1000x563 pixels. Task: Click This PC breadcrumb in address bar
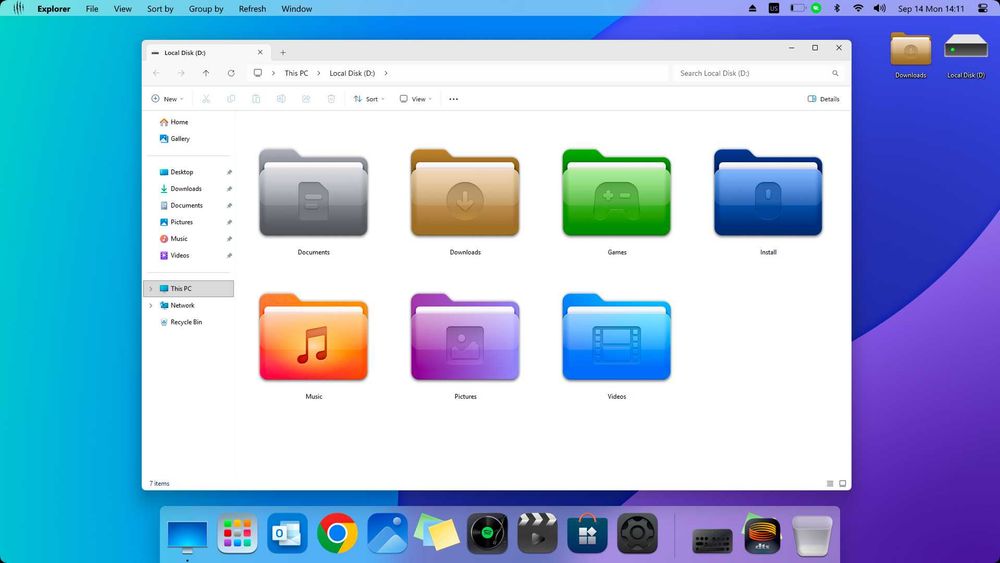[x=296, y=73]
